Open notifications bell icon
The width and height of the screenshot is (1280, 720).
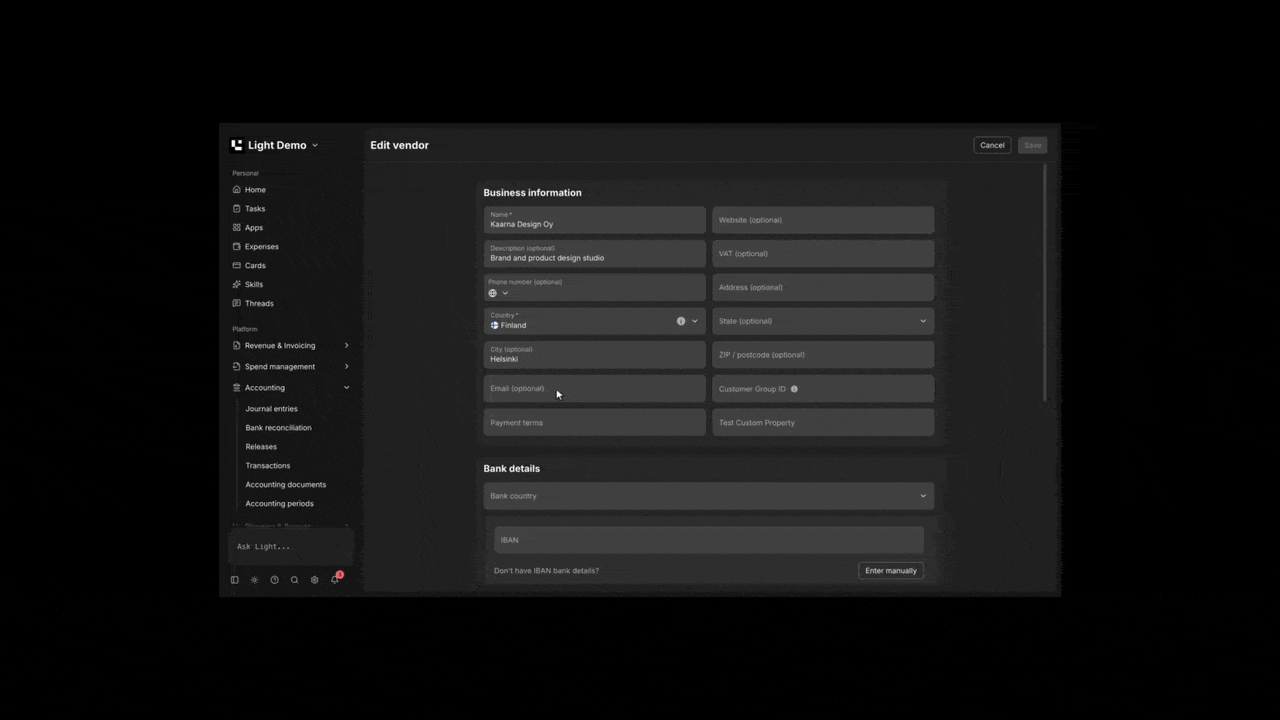335,579
